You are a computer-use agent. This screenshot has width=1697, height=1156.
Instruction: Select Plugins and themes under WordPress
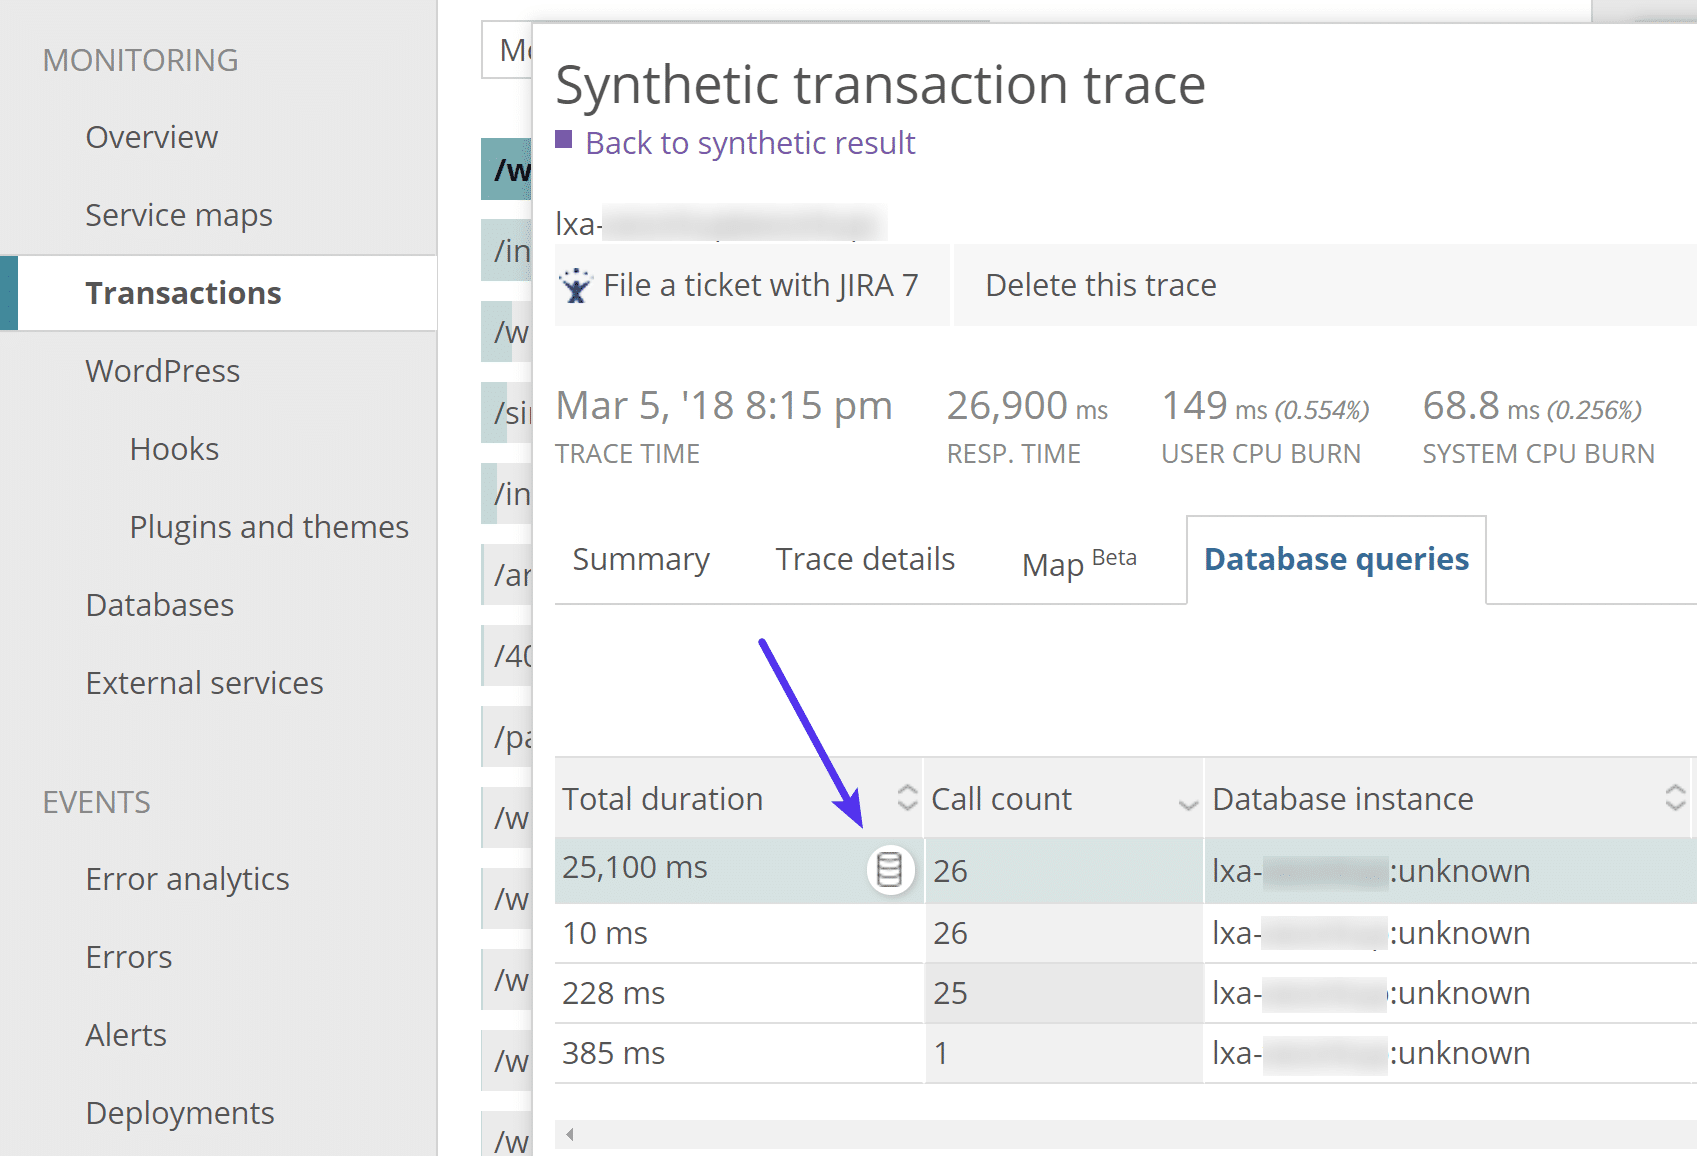click(x=269, y=526)
